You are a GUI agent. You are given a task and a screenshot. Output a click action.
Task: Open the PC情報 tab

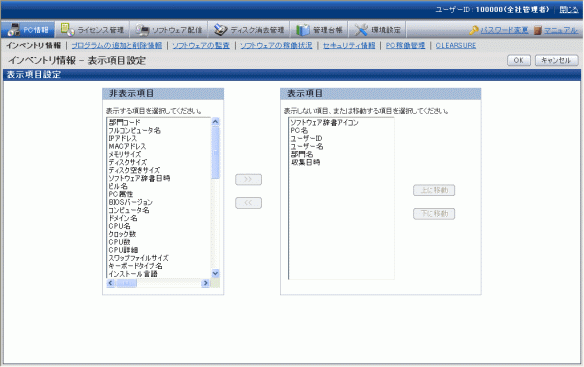28,29
